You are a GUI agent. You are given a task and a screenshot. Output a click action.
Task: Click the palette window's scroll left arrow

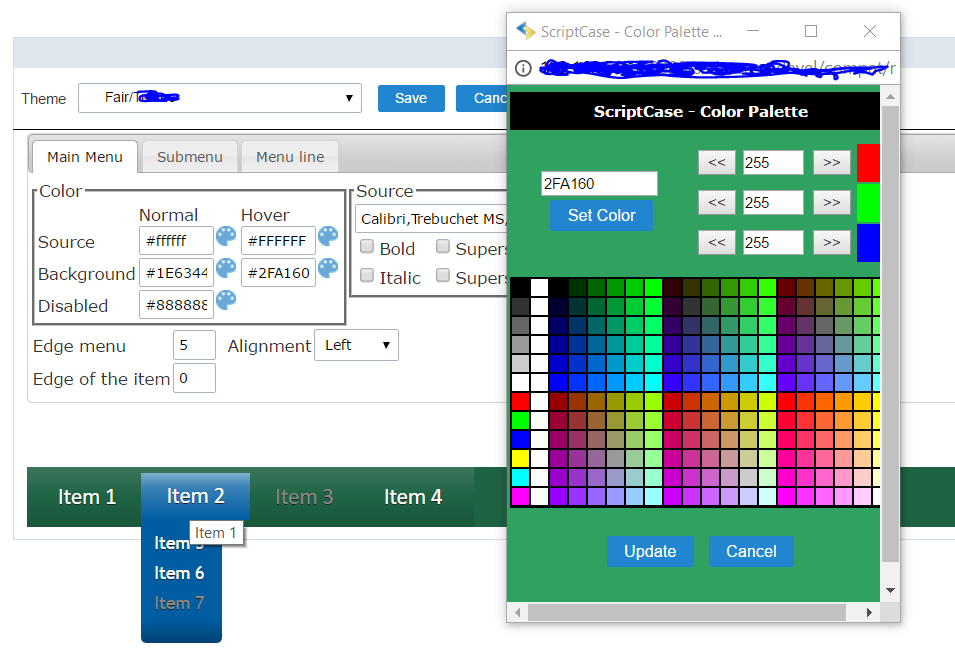(518, 612)
